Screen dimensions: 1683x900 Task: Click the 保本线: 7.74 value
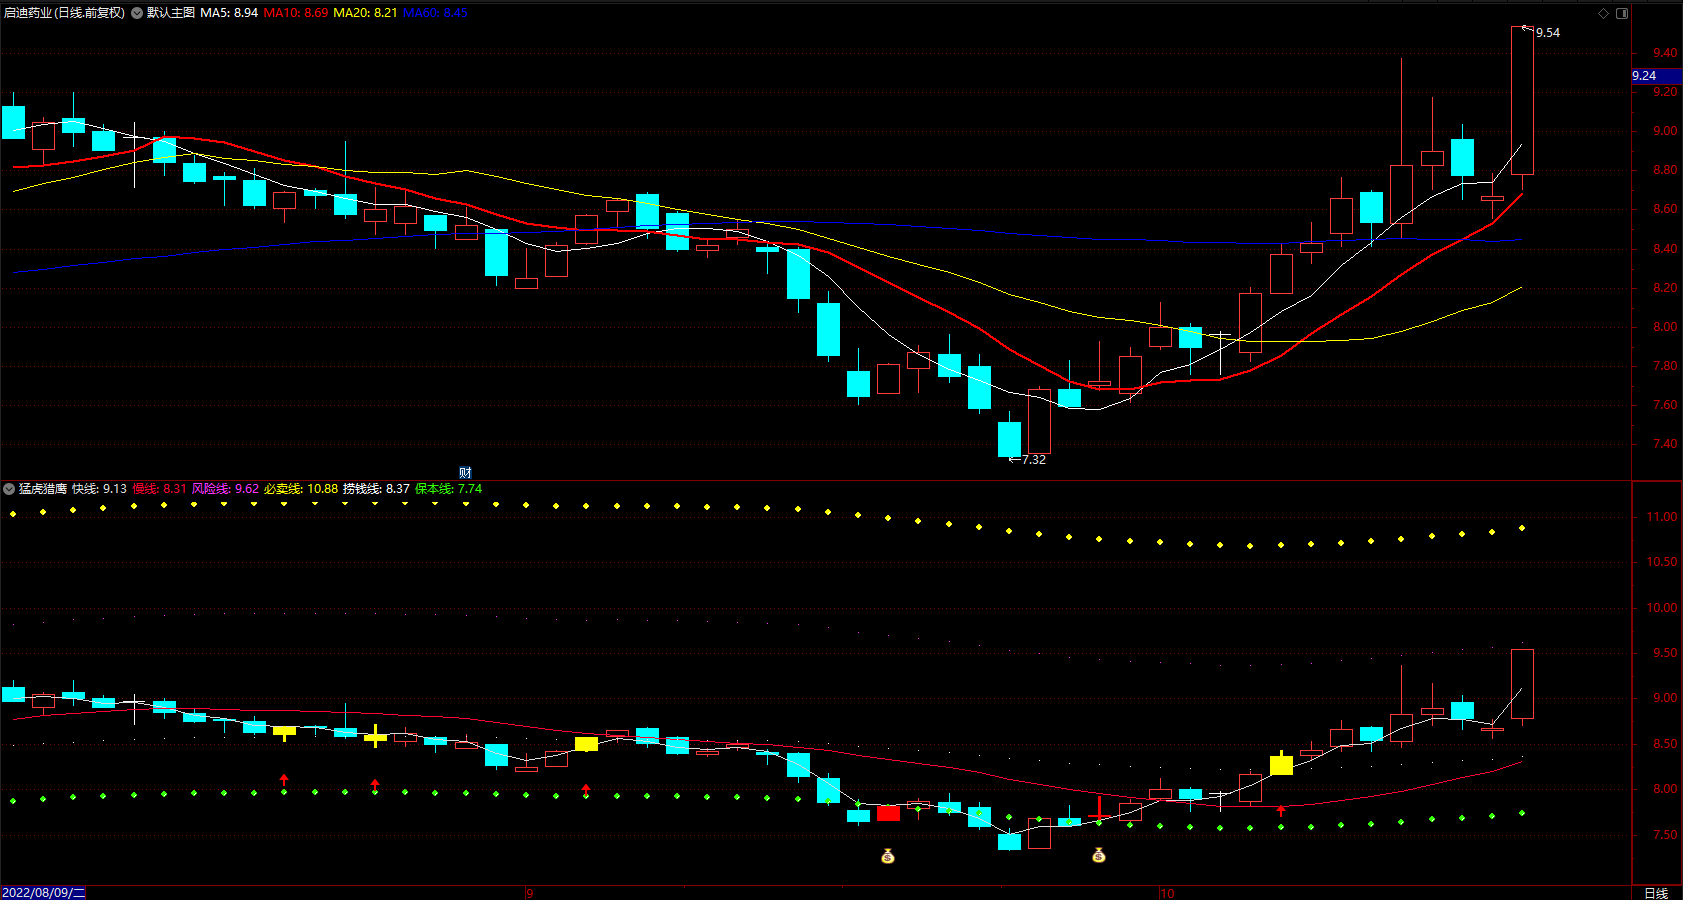(448, 489)
